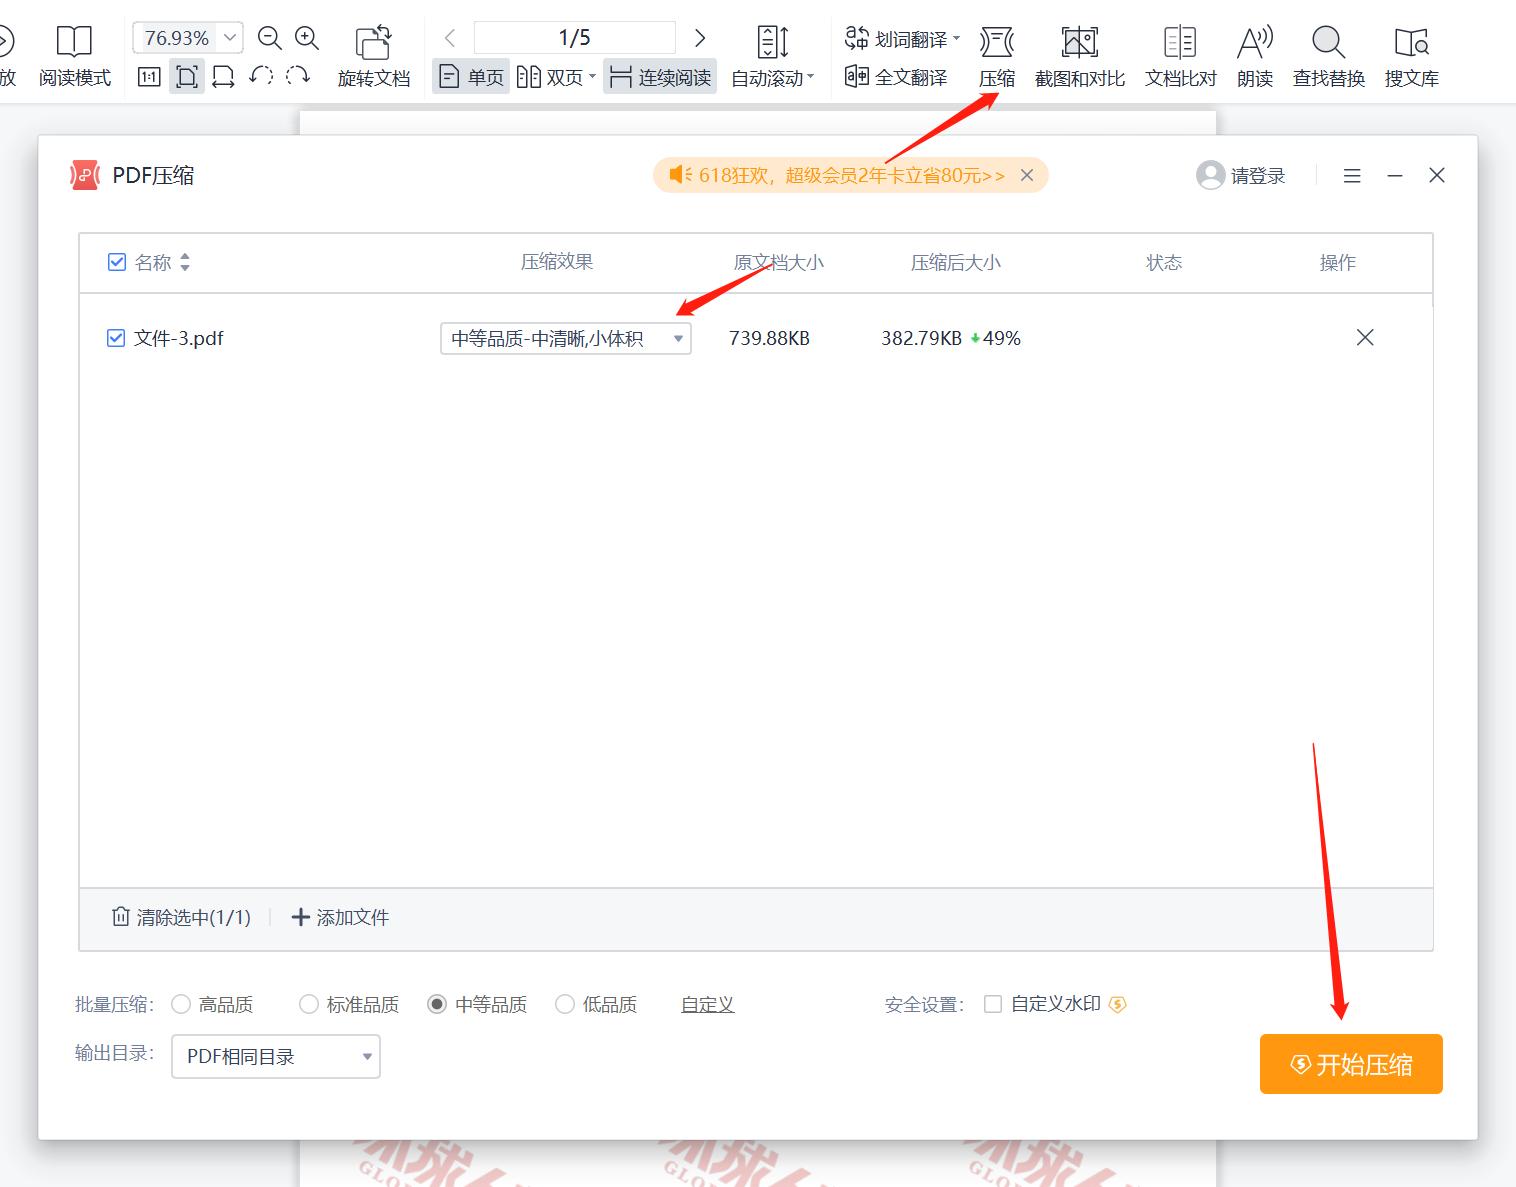
Task: Click the 自定义 custom quality link
Action: [707, 1004]
